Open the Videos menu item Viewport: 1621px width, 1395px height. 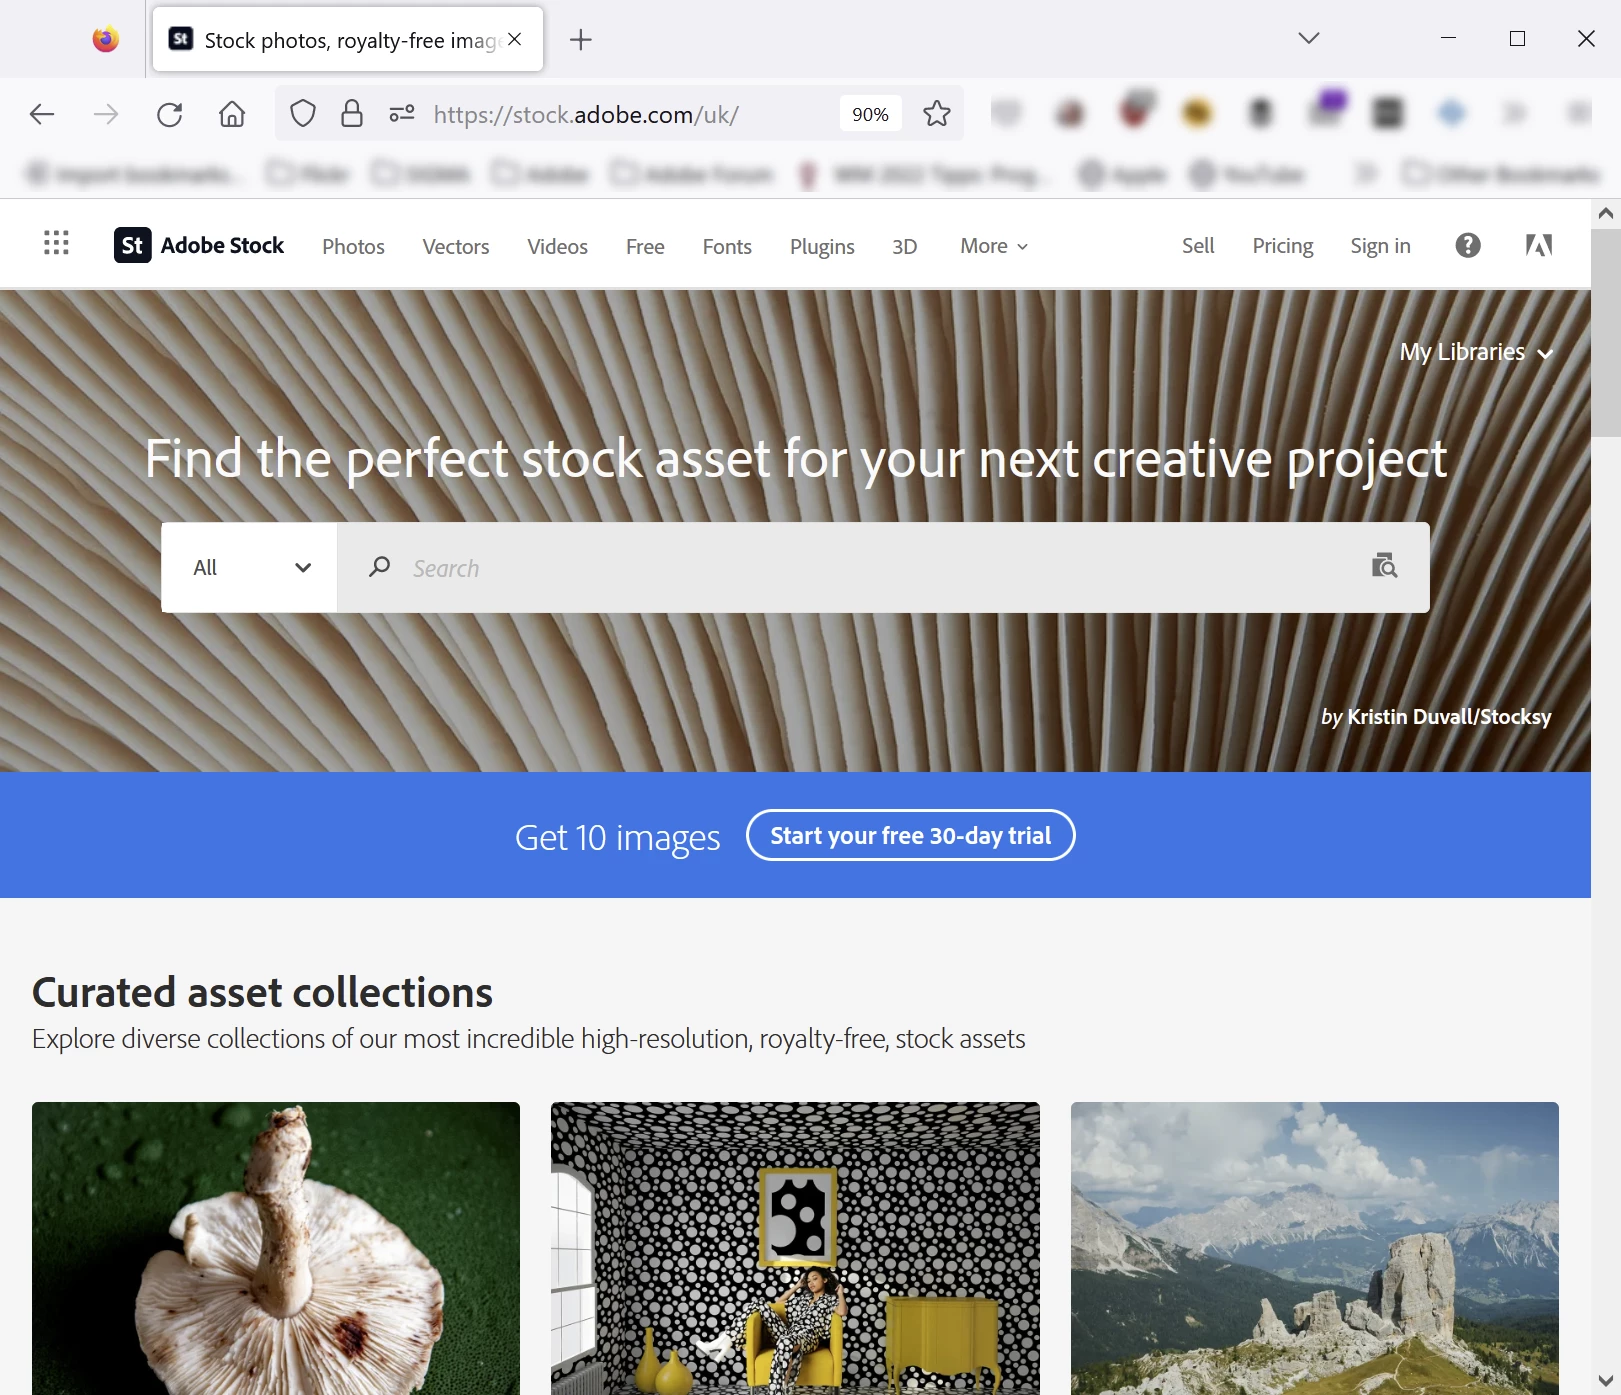[557, 246]
